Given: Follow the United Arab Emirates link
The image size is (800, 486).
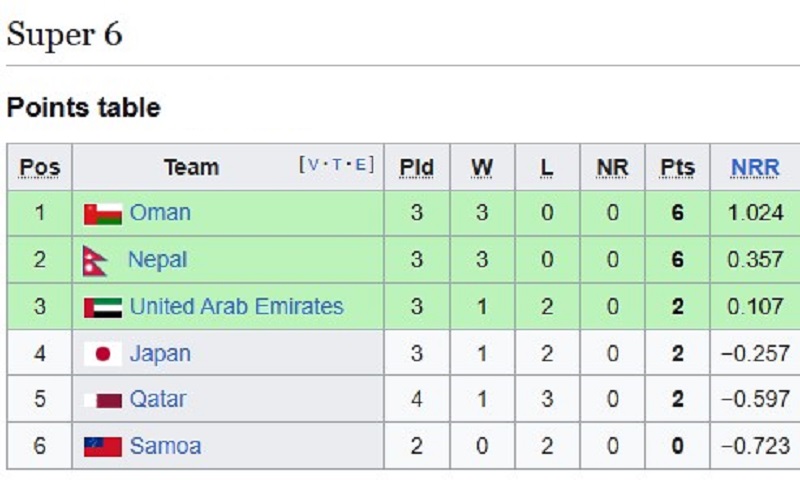Looking at the screenshot, I should point(236,306).
